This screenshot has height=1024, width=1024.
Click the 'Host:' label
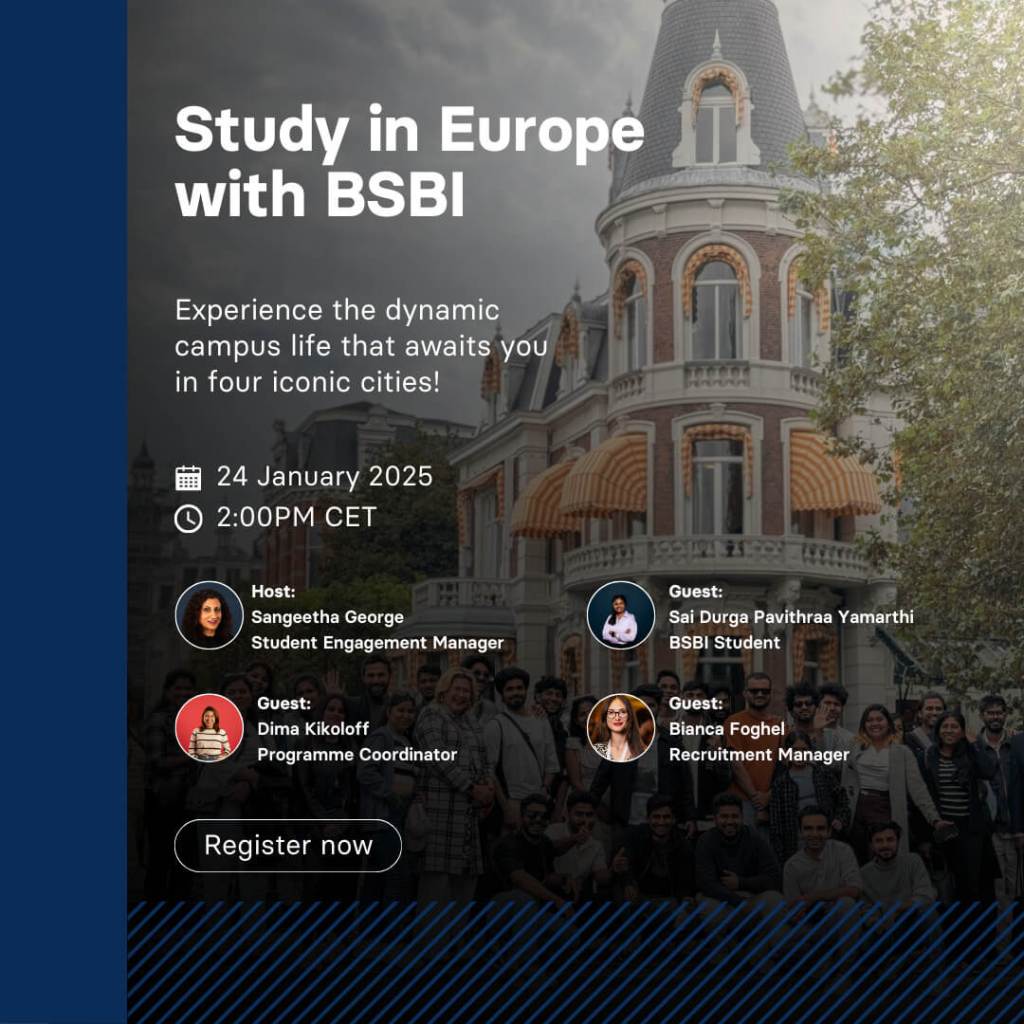point(273,592)
